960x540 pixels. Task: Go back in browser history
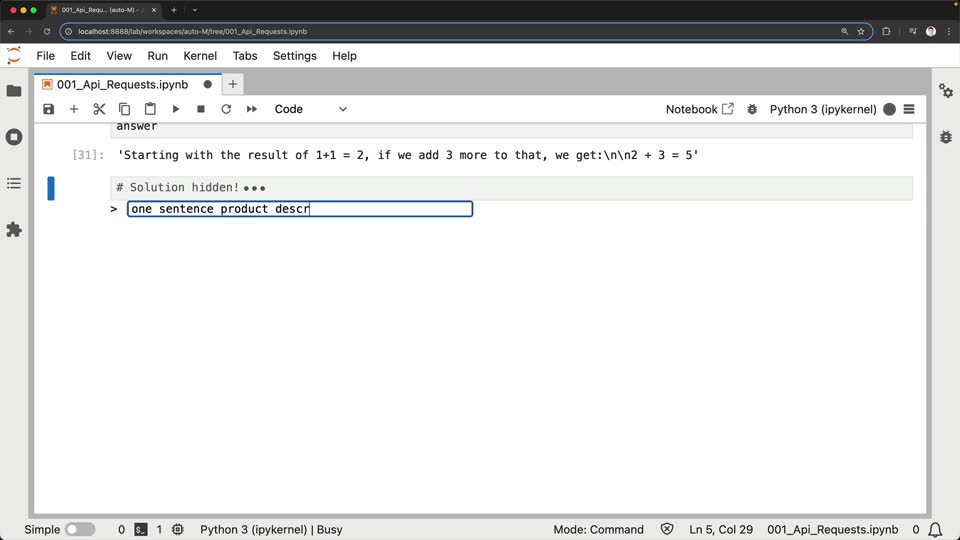11,31
